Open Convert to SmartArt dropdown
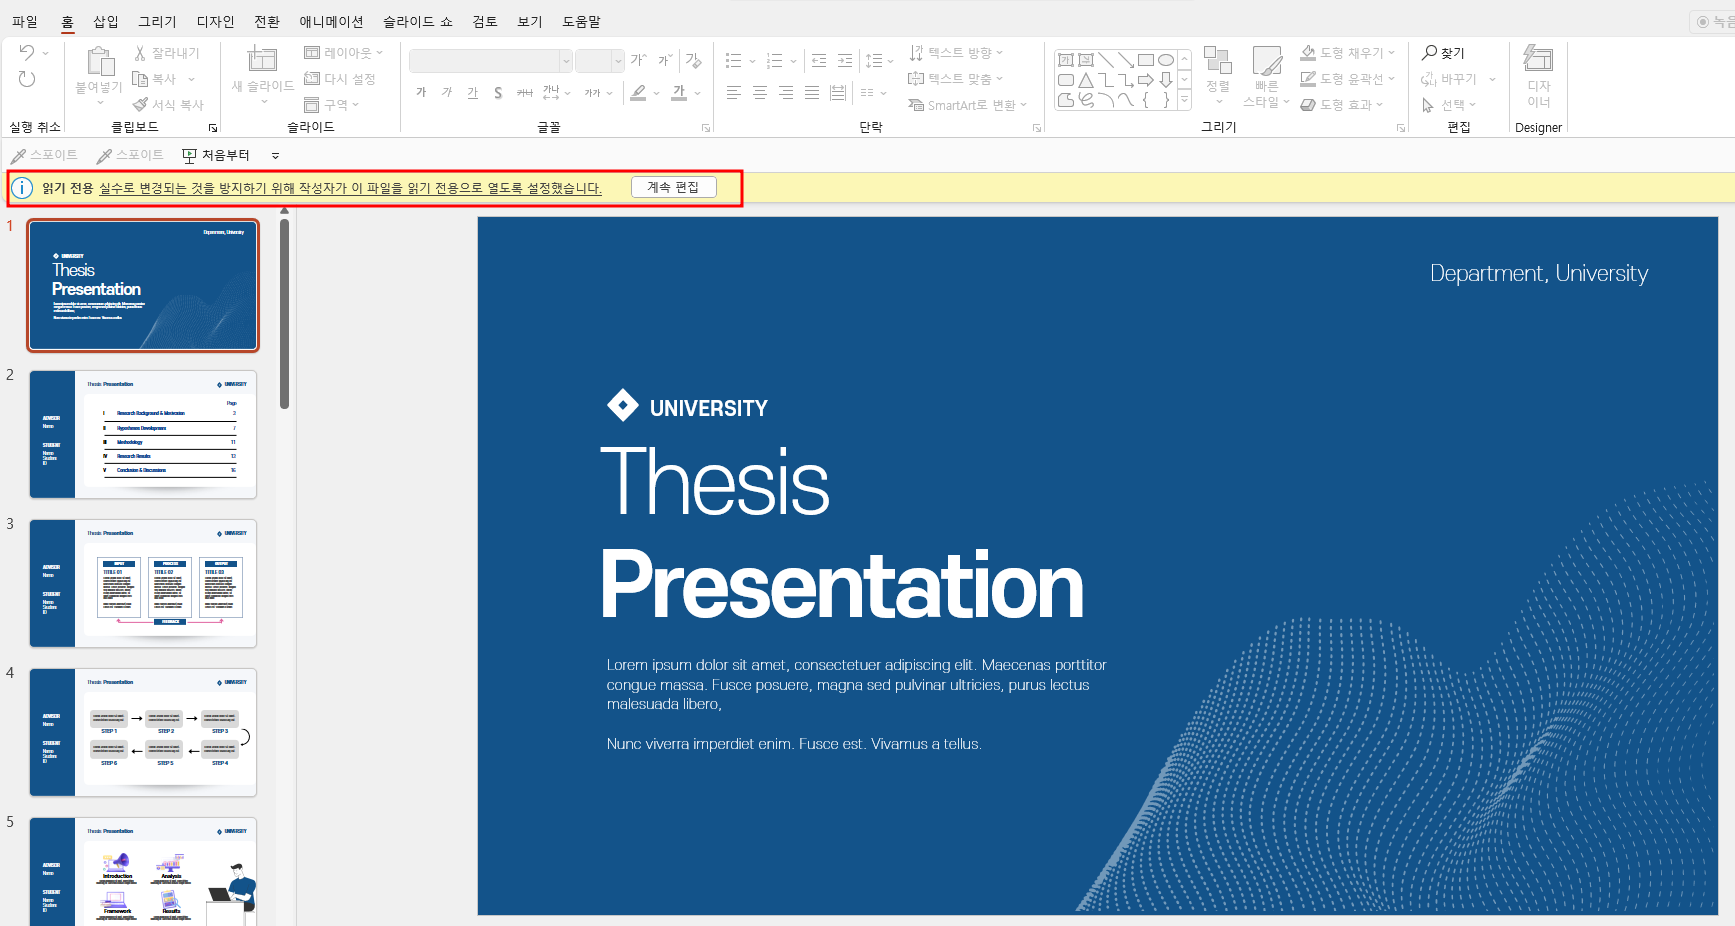Screen dimensions: 1735x926 tap(968, 105)
